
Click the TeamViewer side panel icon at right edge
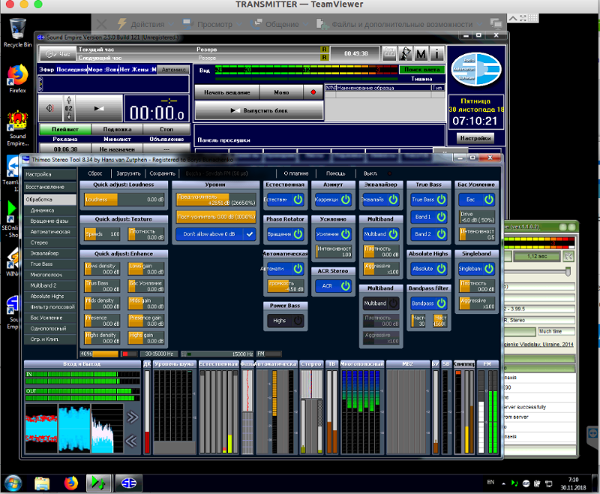pyautogui.click(x=593, y=433)
